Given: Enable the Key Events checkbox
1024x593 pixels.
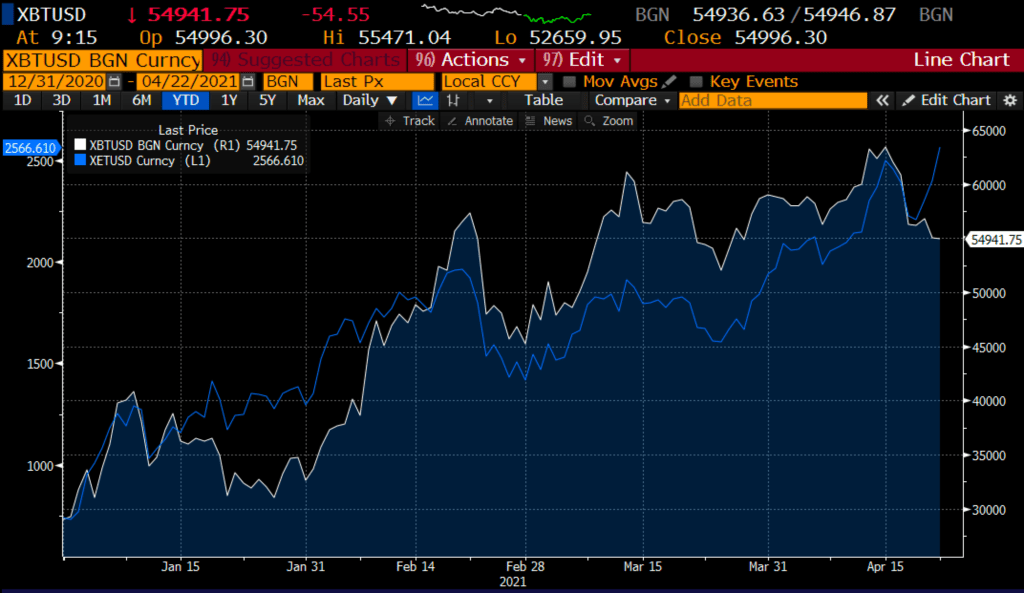Looking at the screenshot, I should point(696,82).
